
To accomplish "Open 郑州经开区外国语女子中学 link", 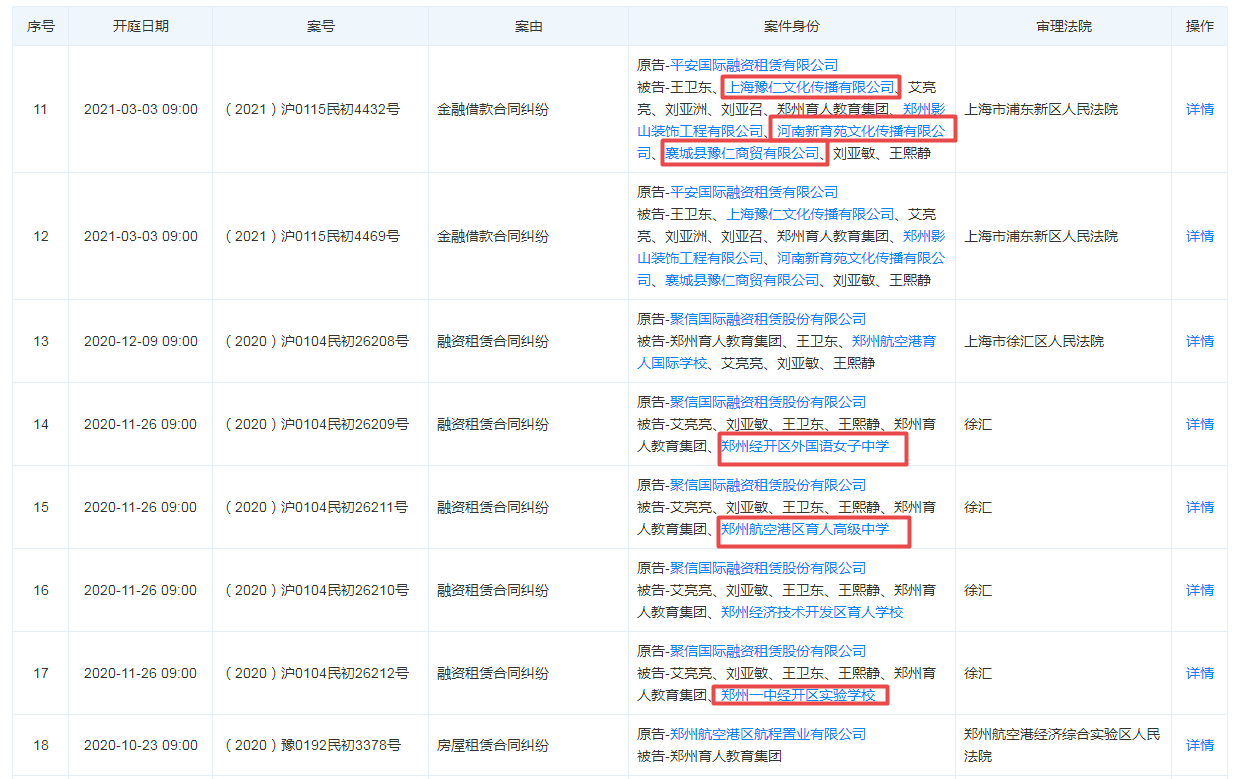I will pyautogui.click(x=805, y=446).
